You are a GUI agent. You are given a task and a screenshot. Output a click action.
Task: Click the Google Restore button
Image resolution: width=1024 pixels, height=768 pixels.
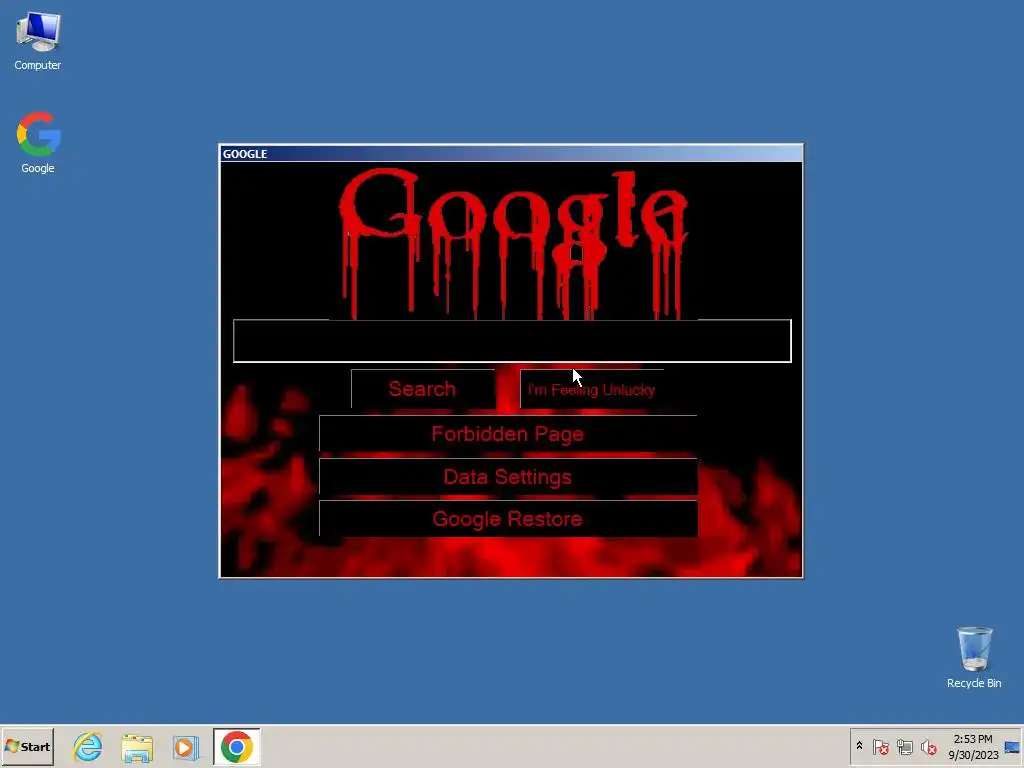(x=508, y=519)
